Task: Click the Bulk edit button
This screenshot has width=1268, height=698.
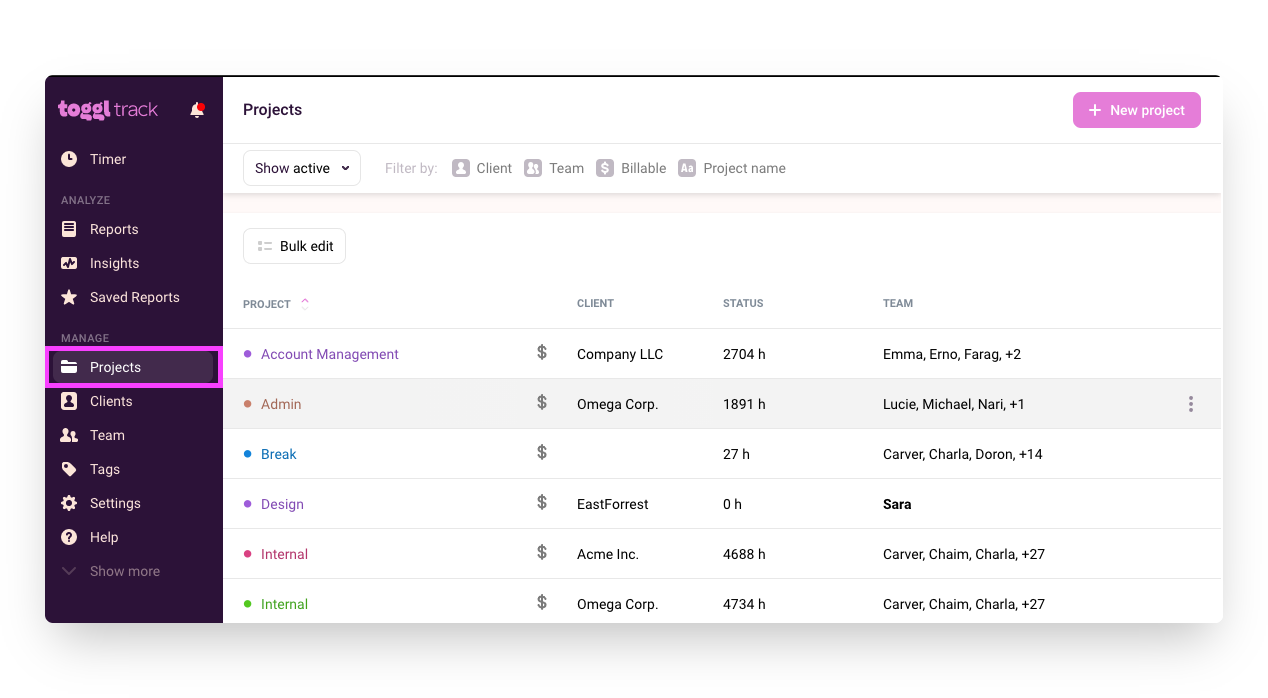Action: tap(294, 246)
